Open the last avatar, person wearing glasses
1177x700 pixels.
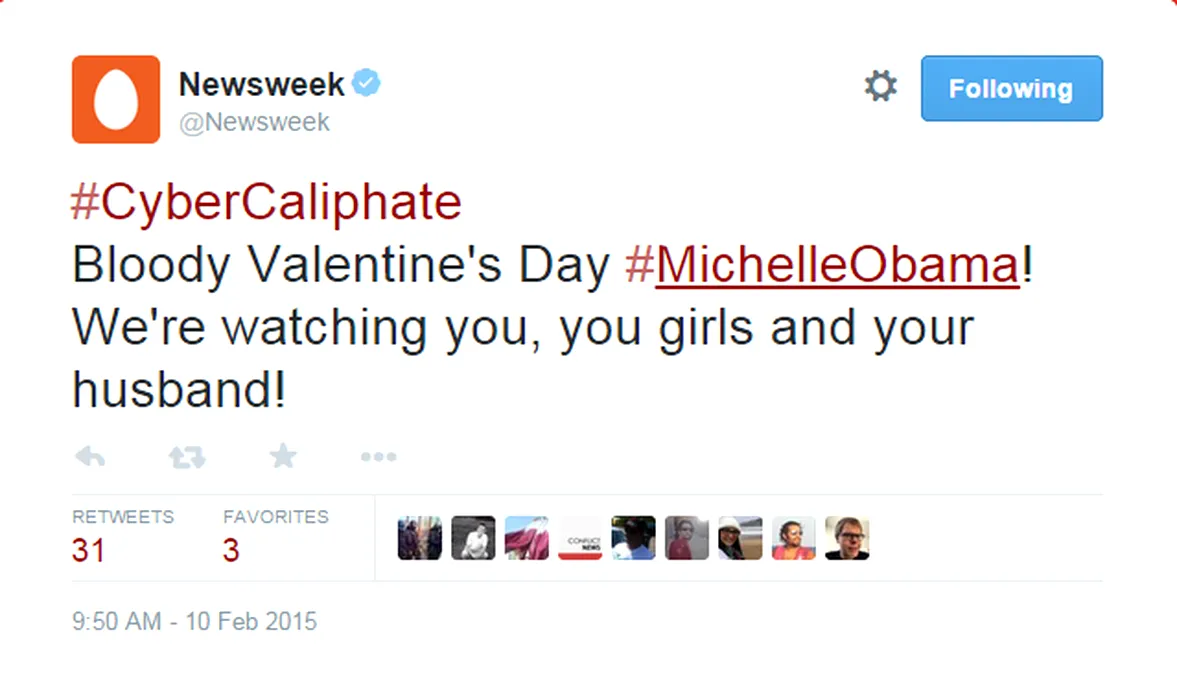(x=847, y=538)
